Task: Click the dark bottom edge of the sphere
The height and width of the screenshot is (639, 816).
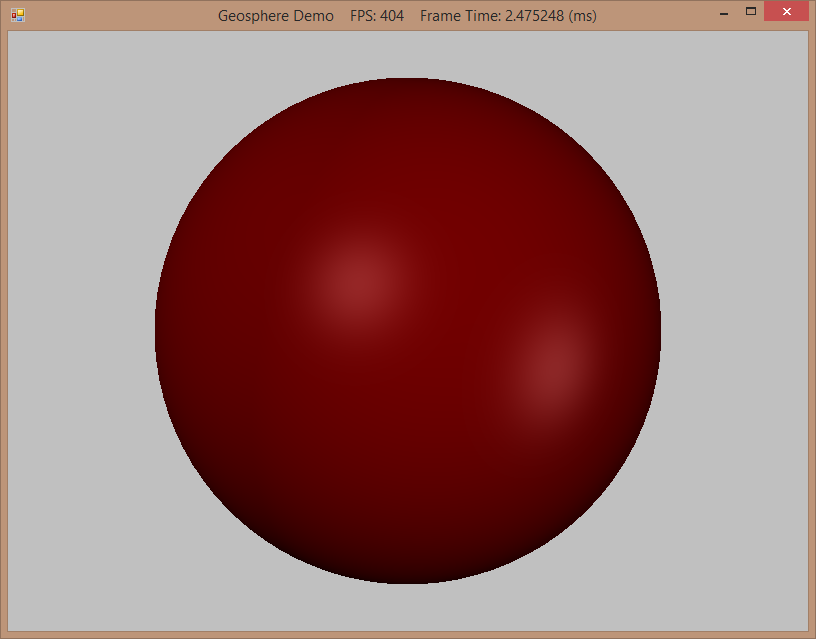Action: tap(408, 574)
